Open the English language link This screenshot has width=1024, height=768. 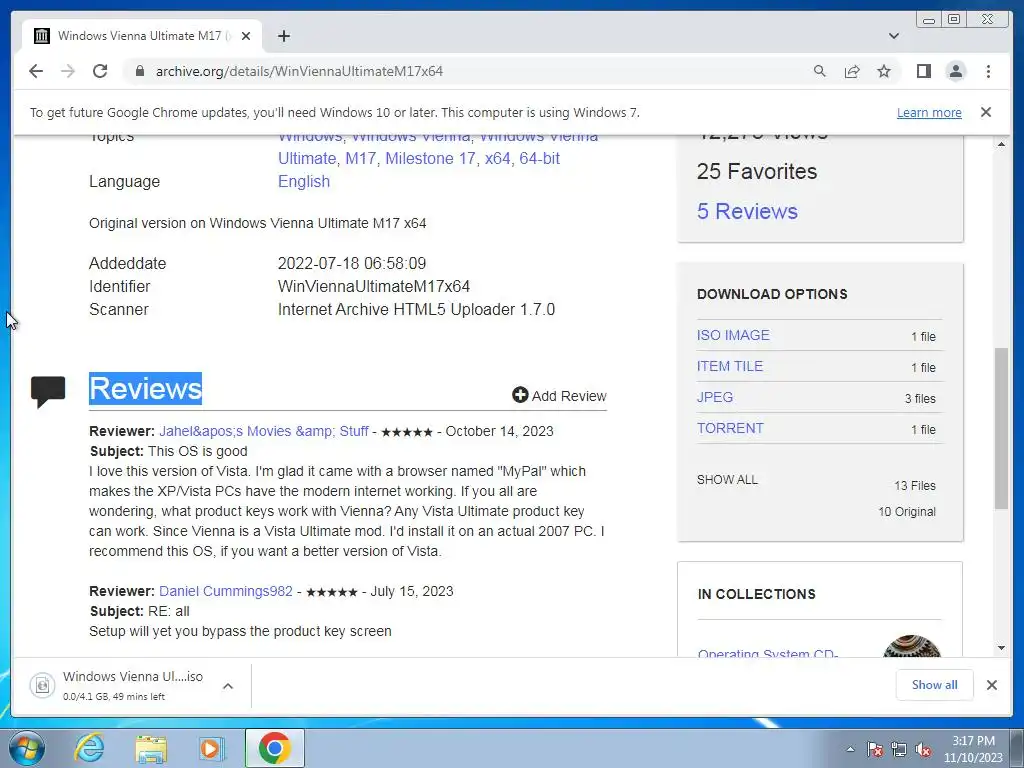click(304, 182)
